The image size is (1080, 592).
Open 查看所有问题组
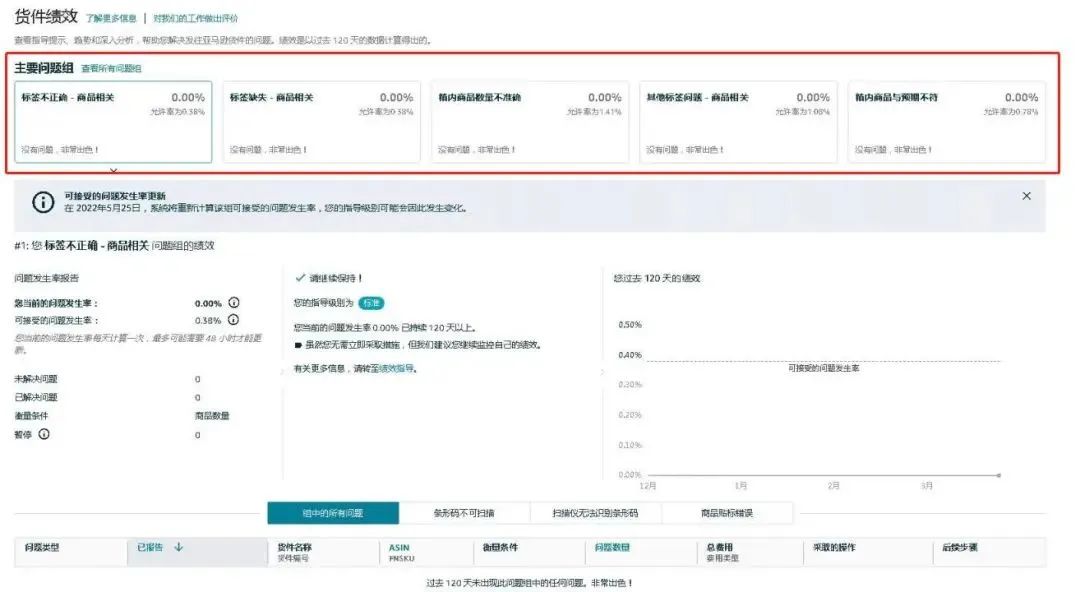(111, 70)
